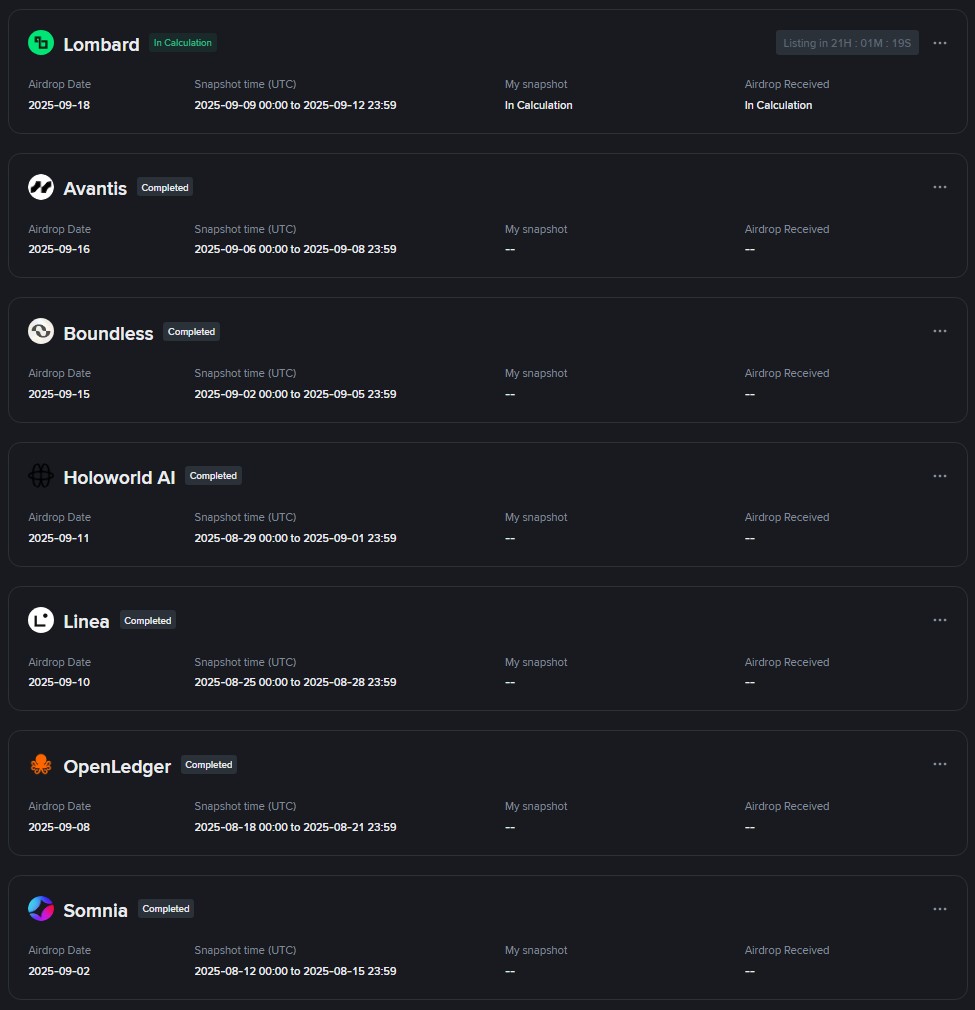The width and height of the screenshot is (975, 1010).
Task: Click the Avantis project logo
Action: 41,187
